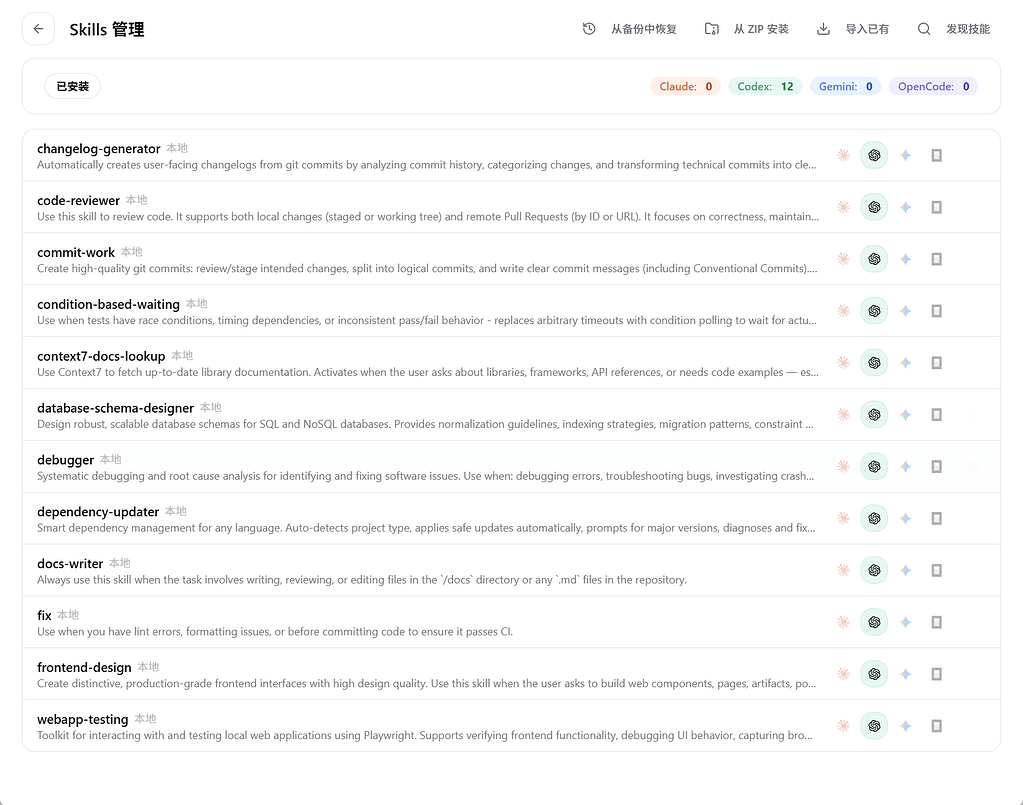The width and height of the screenshot is (1023, 805).
Task: Enable OpenCode for dependency-updater
Action: [x=936, y=518]
